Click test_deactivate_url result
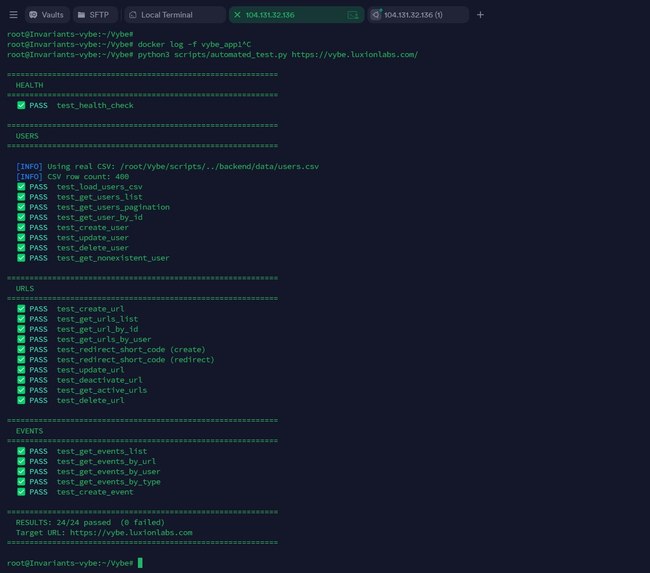Screen dimensions: 650x573 (80, 380)
